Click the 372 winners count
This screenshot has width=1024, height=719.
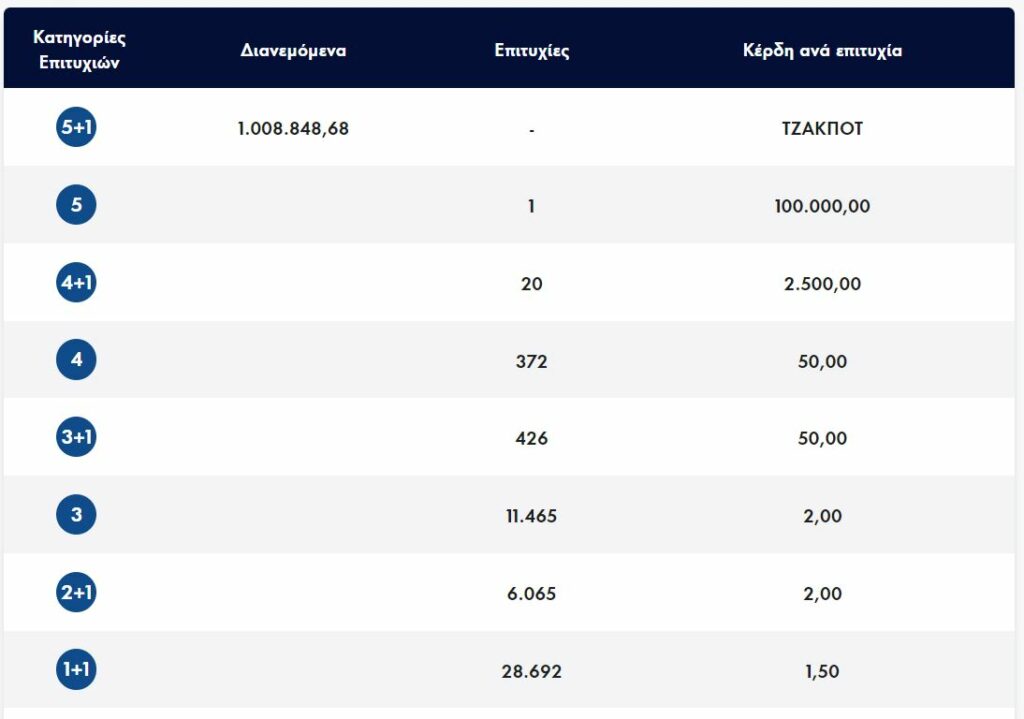(532, 361)
